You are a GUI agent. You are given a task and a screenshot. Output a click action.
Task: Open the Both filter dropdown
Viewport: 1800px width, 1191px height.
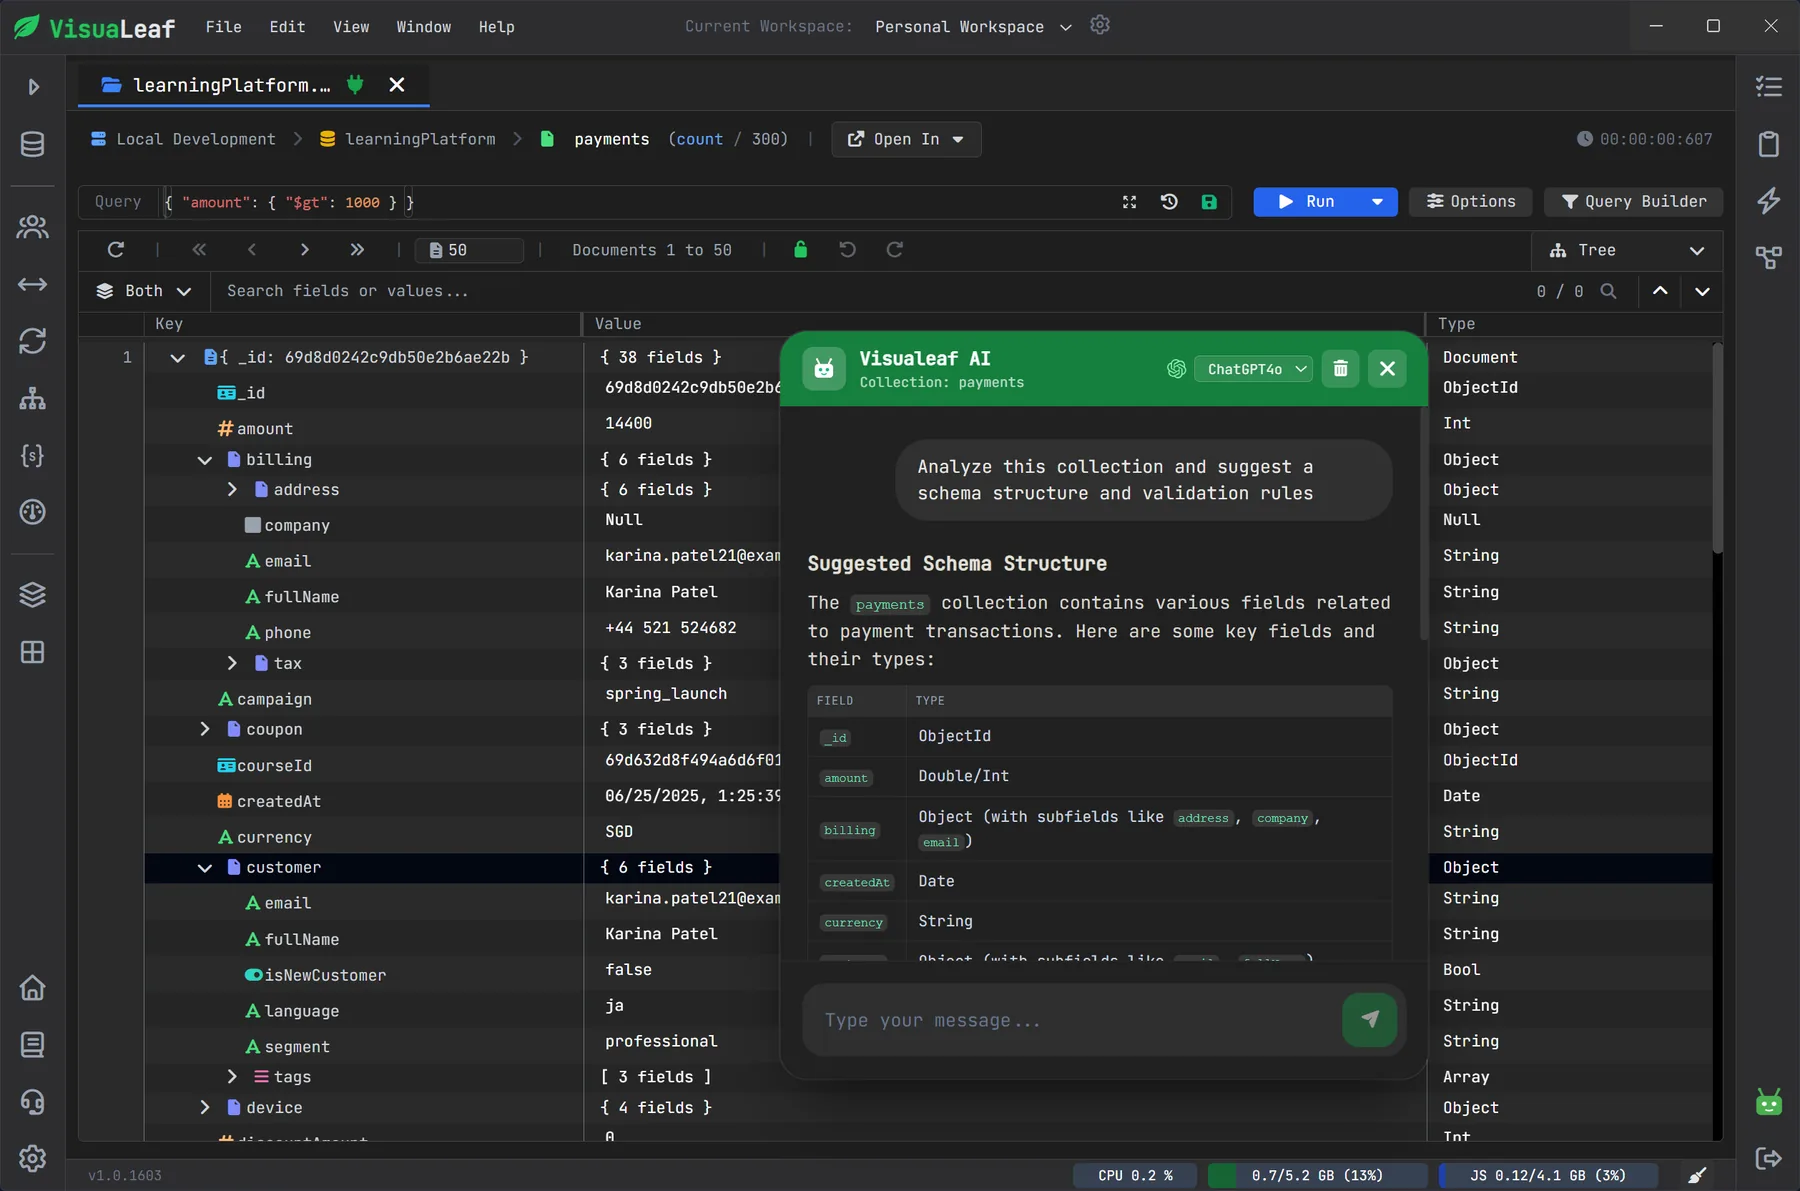tap(144, 291)
